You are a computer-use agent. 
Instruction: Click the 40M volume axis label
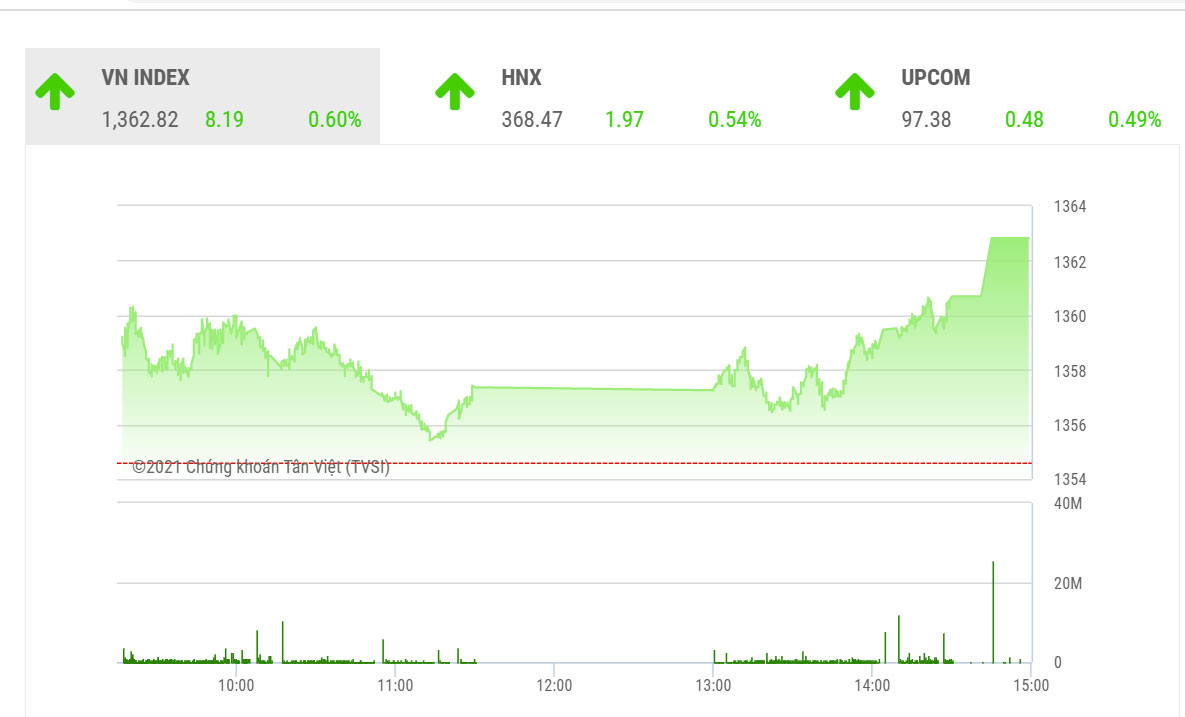pyautogui.click(x=1068, y=503)
